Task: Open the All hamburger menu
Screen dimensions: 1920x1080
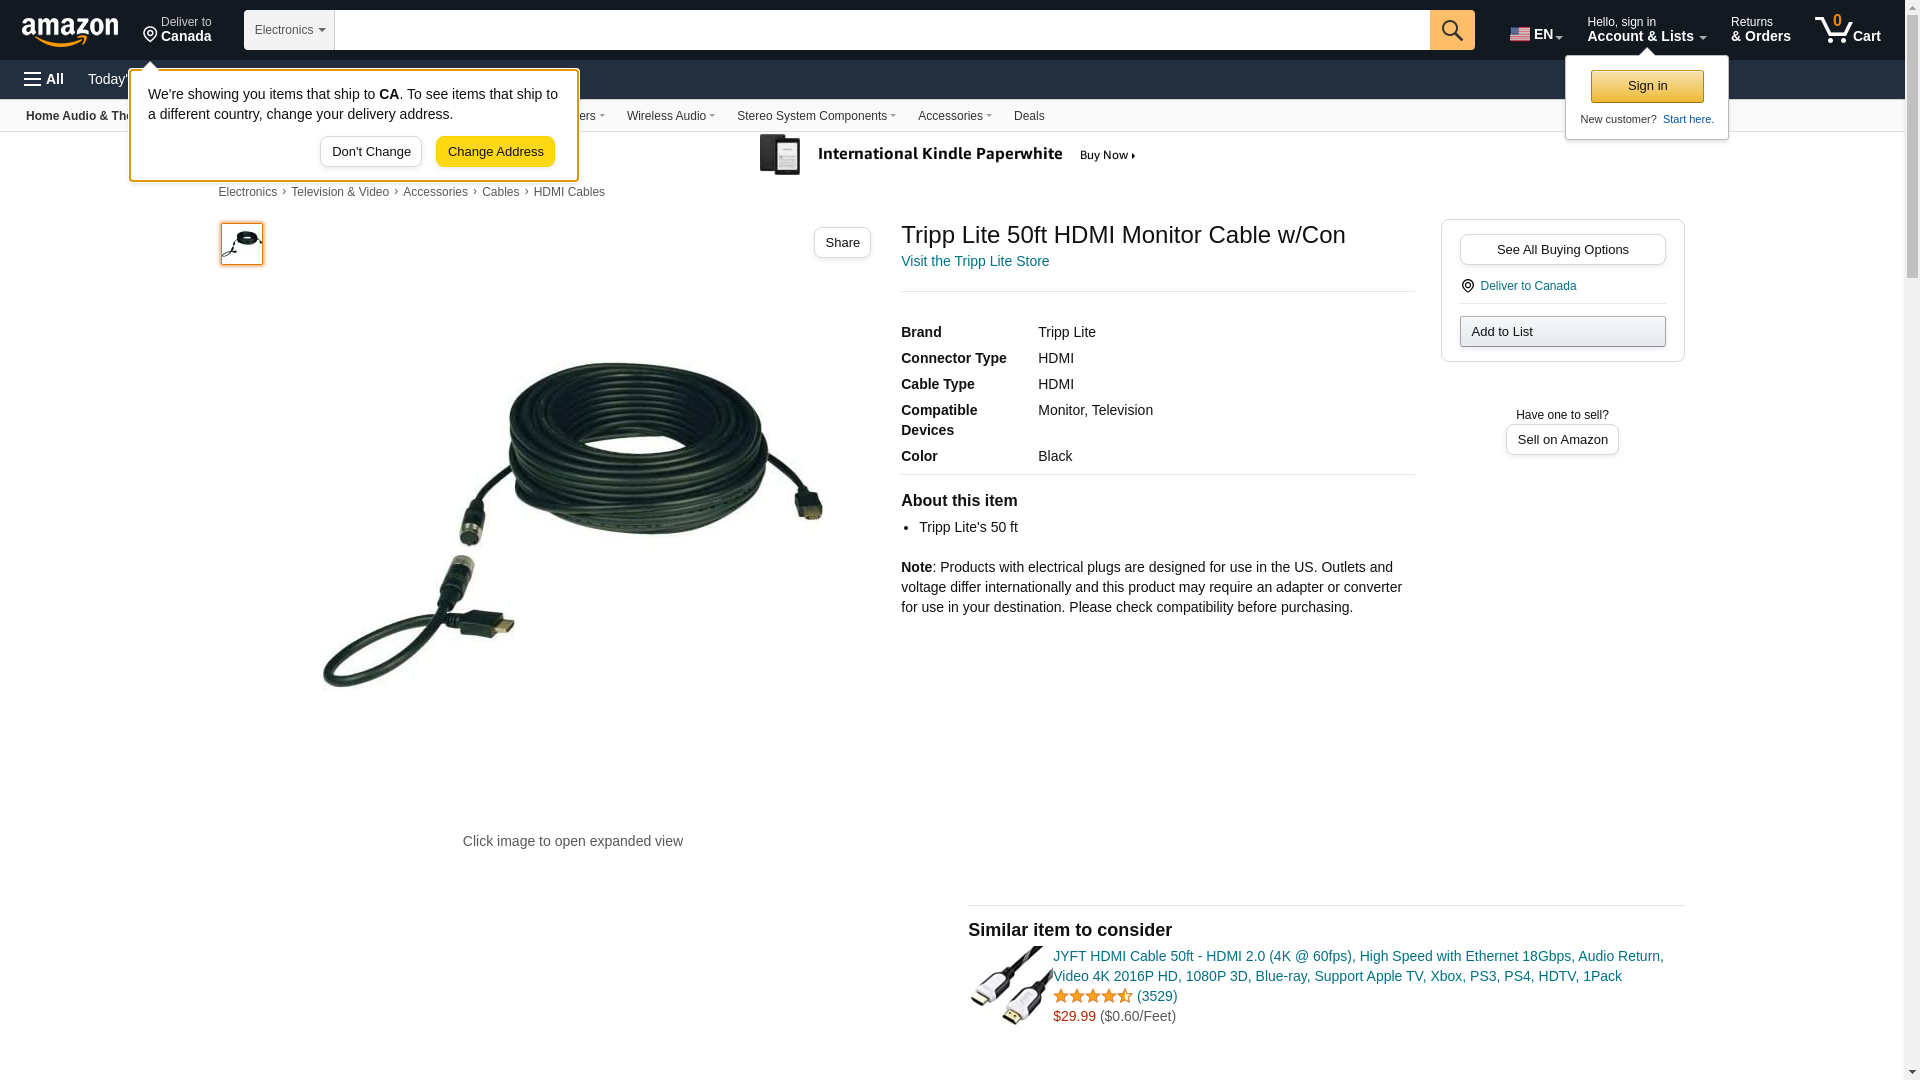Action: [x=44, y=79]
